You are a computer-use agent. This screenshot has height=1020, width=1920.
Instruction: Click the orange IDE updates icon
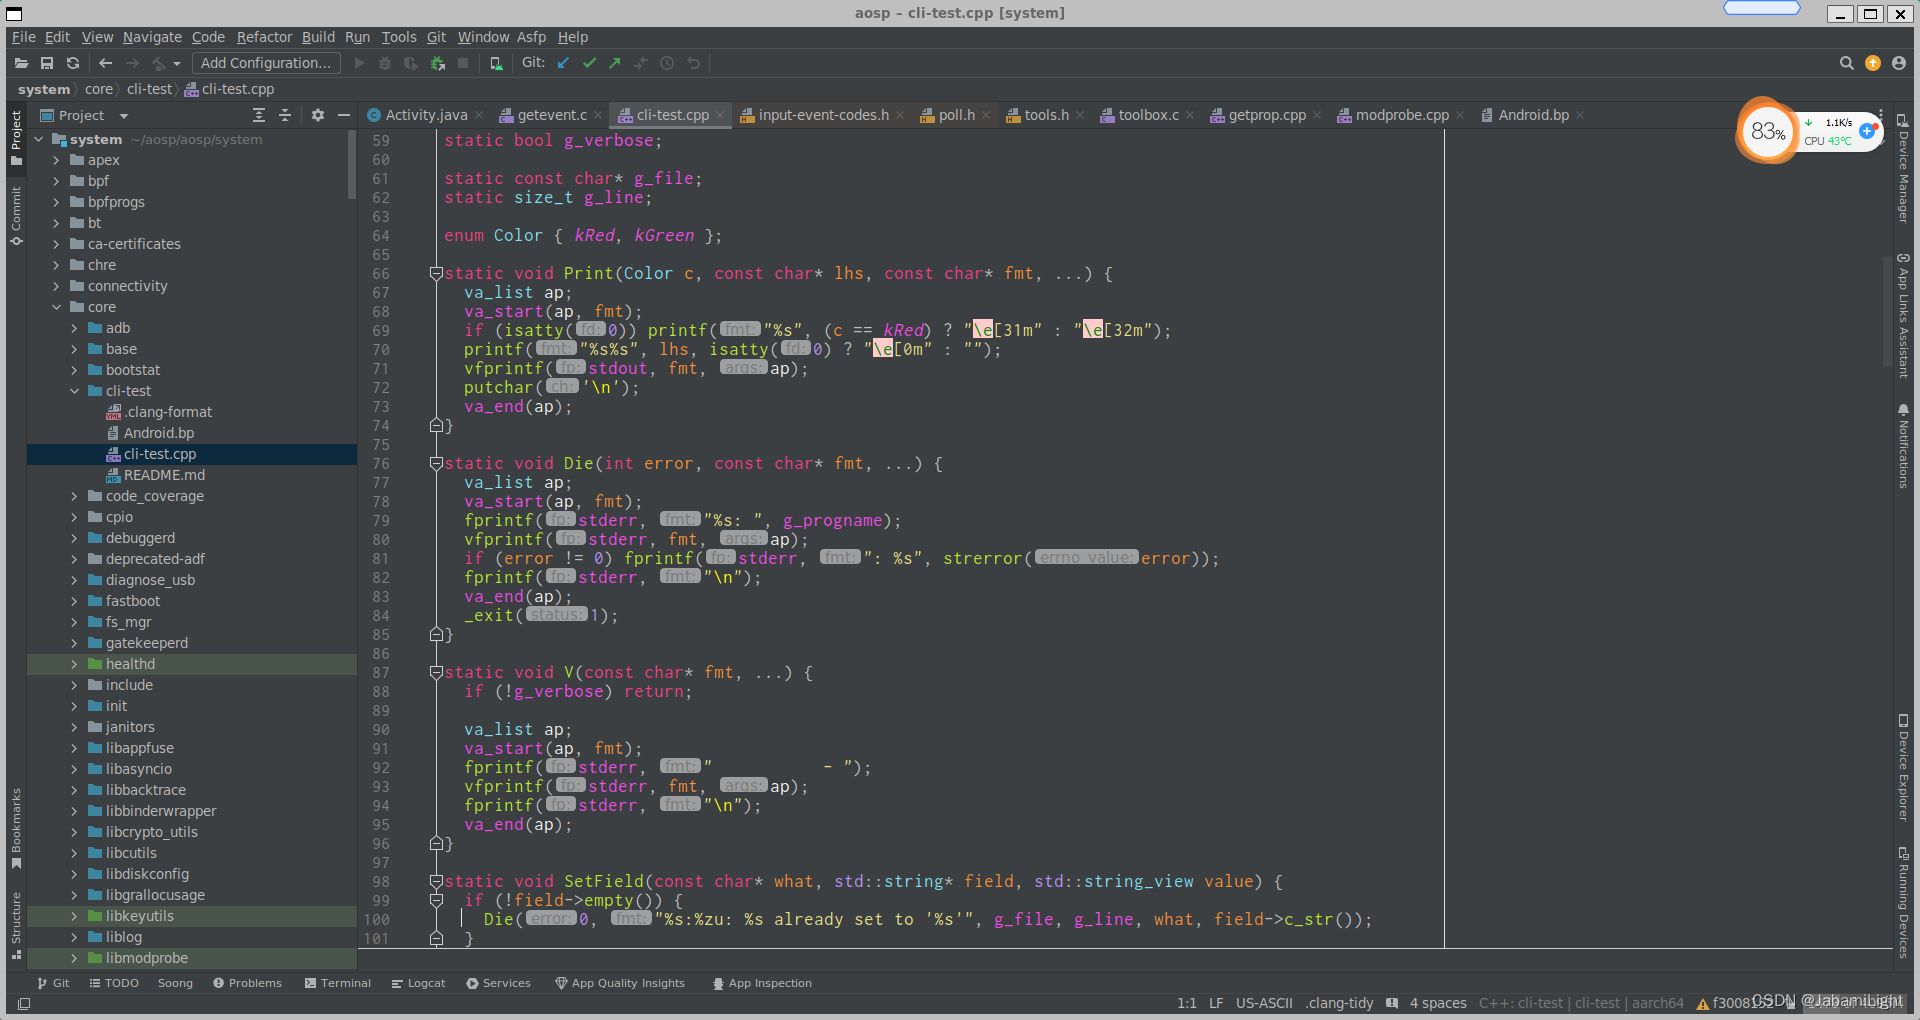coord(1873,63)
